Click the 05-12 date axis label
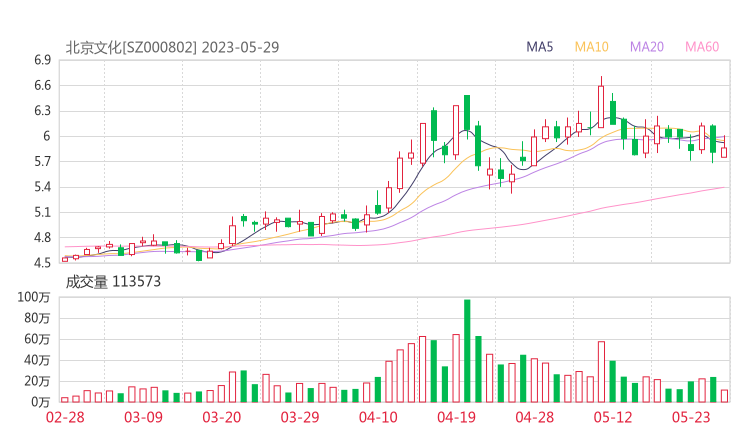The height and width of the screenshot is (440, 740). point(613,417)
